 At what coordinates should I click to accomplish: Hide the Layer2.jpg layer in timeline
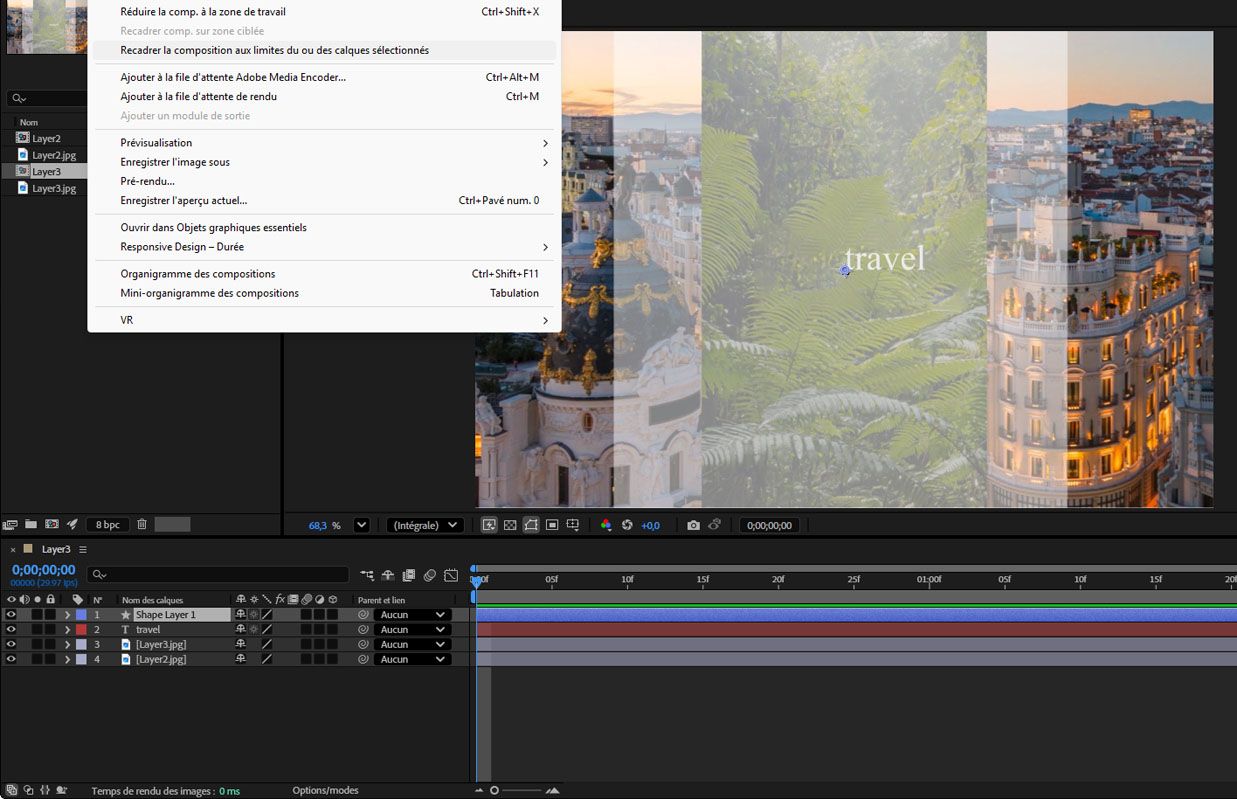coord(11,660)
